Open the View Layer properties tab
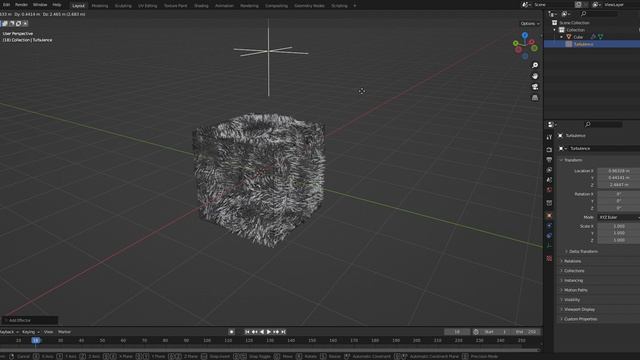640x360 pixels. coord(549,170)
